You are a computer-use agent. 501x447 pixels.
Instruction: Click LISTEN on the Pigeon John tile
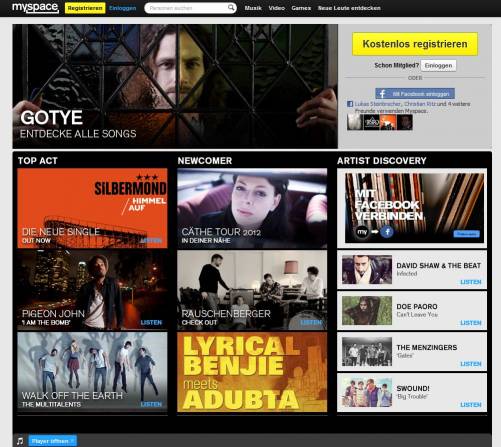point(151,322)
